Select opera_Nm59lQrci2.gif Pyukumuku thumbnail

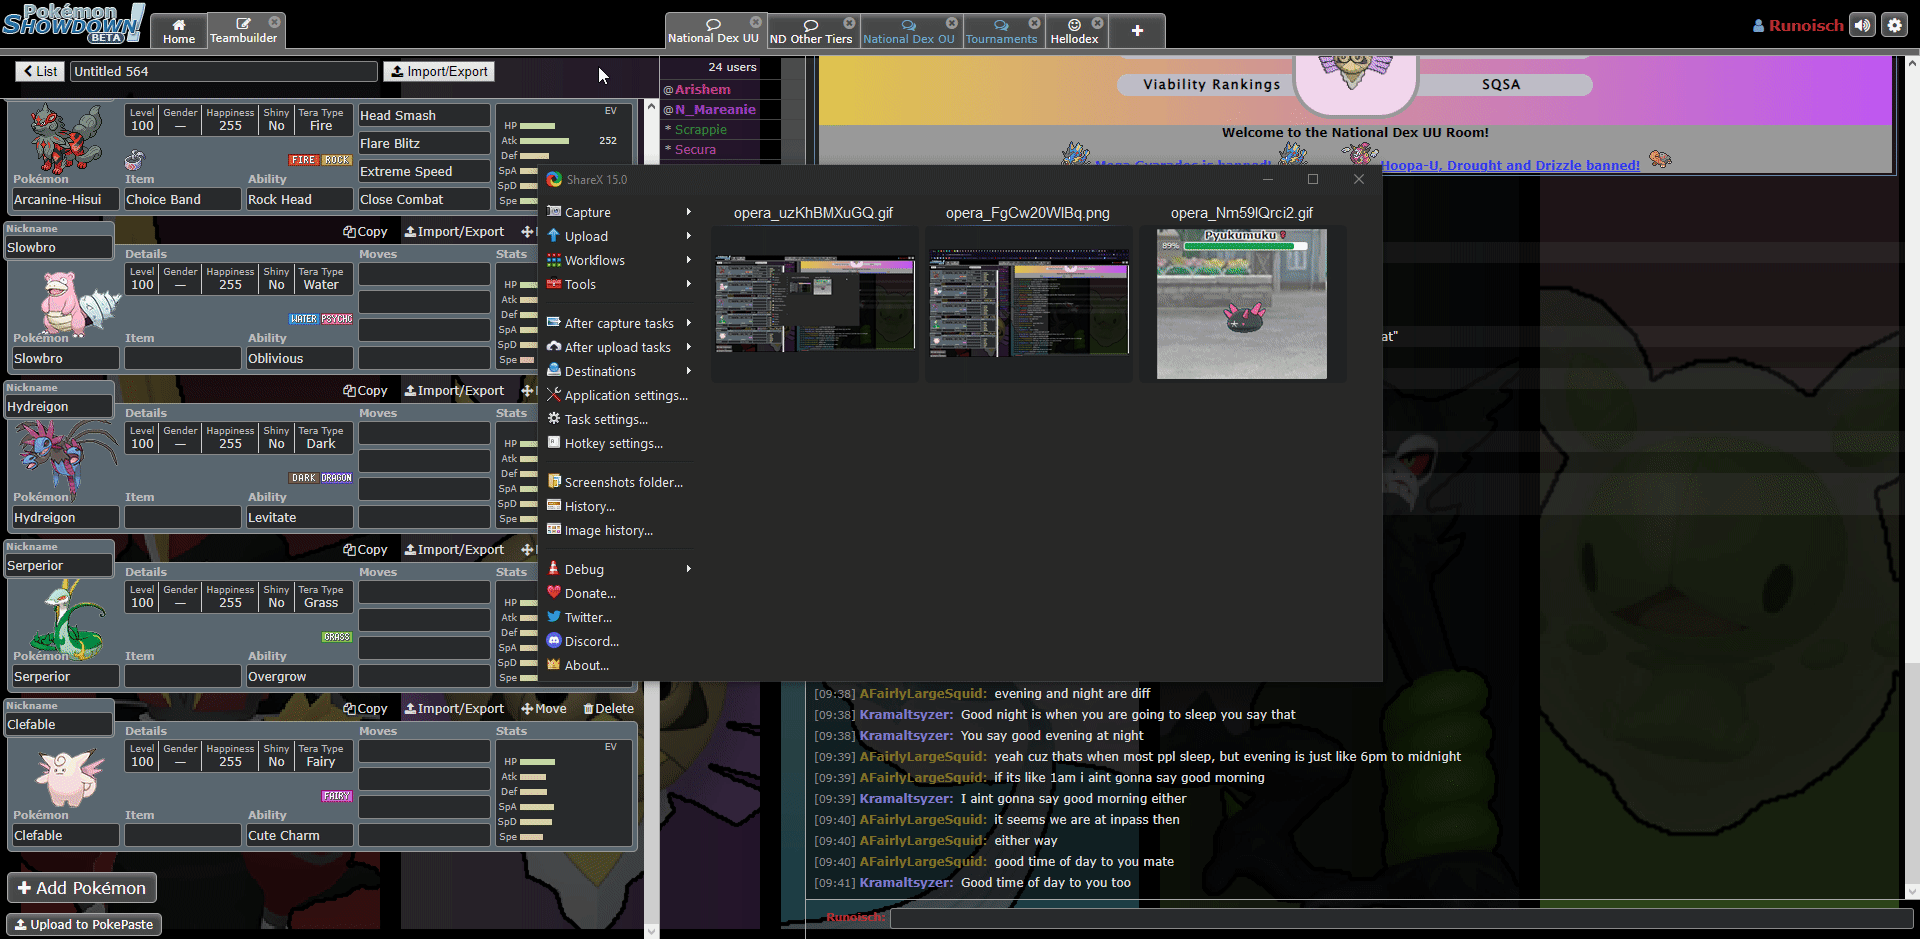(1242, 304)
